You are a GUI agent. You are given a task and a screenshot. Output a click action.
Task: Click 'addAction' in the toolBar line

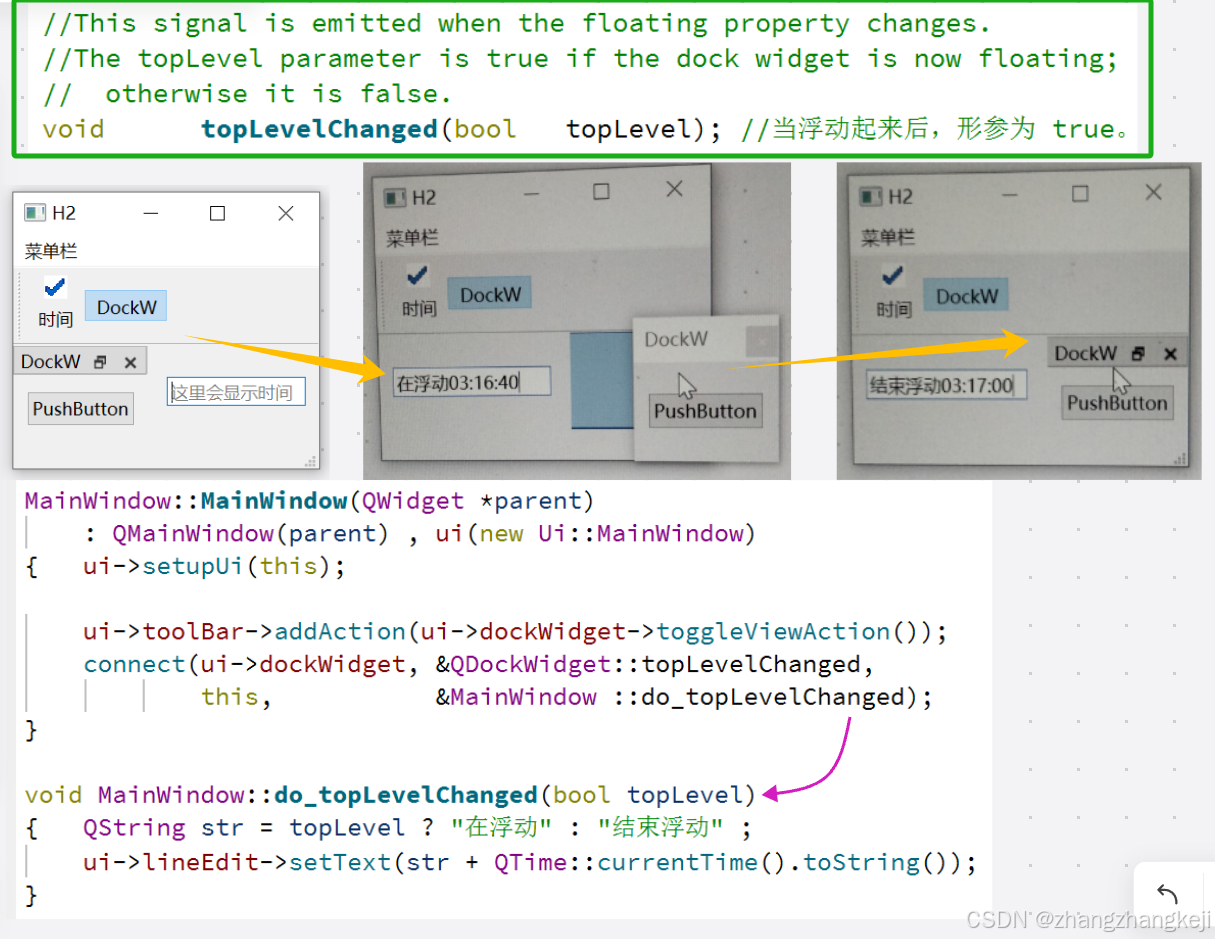(340, 631)
